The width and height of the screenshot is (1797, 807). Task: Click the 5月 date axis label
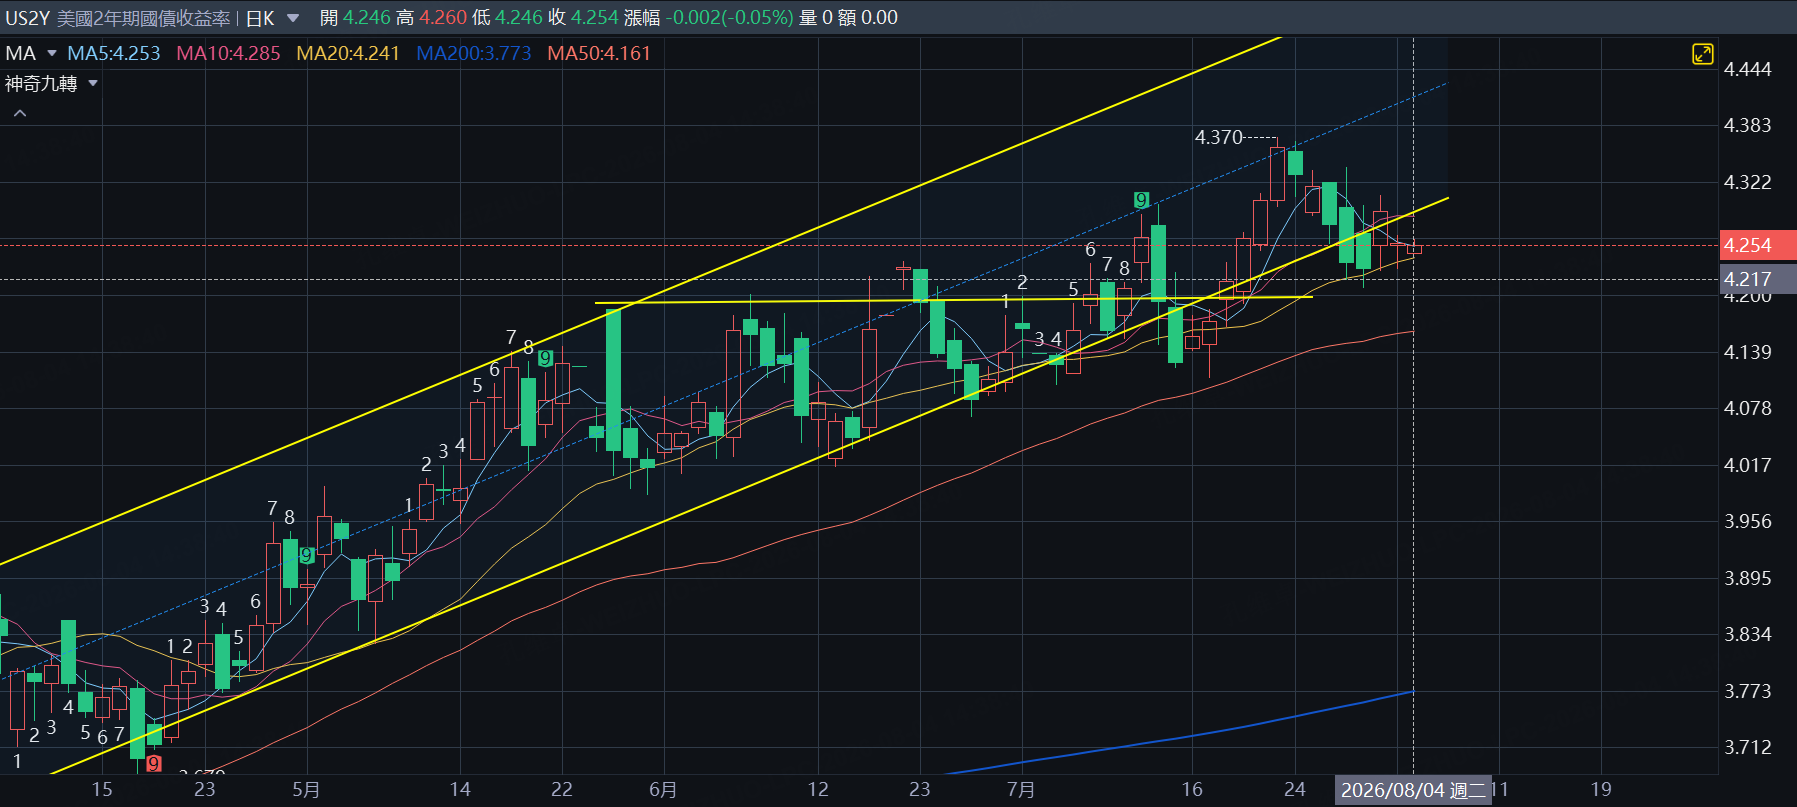[306, 790]
